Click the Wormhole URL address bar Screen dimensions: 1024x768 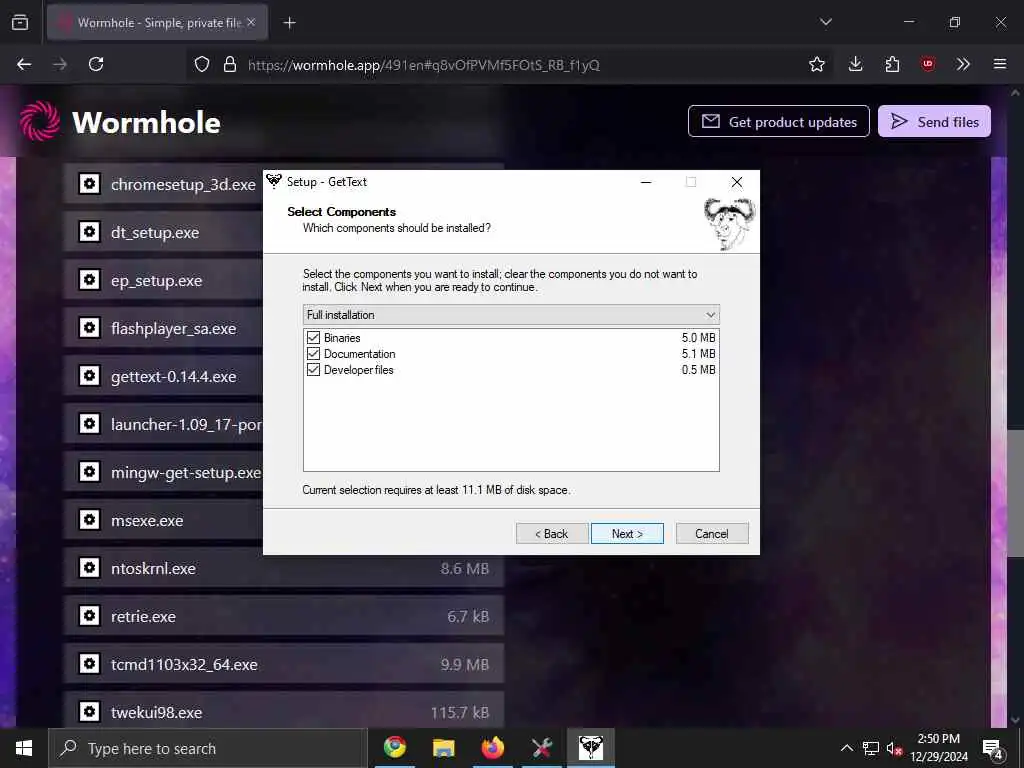click(509, 65)
